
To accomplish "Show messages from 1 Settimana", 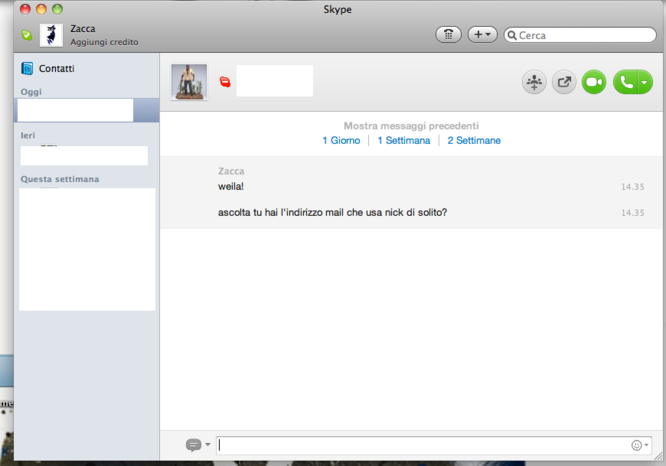I will click(x=404, y=141).
